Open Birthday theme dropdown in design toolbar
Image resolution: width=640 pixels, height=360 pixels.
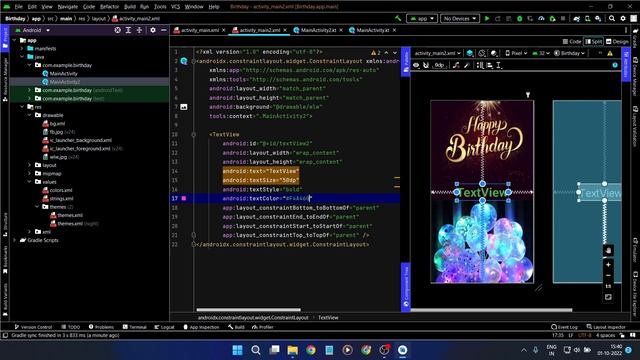point(569,53)
